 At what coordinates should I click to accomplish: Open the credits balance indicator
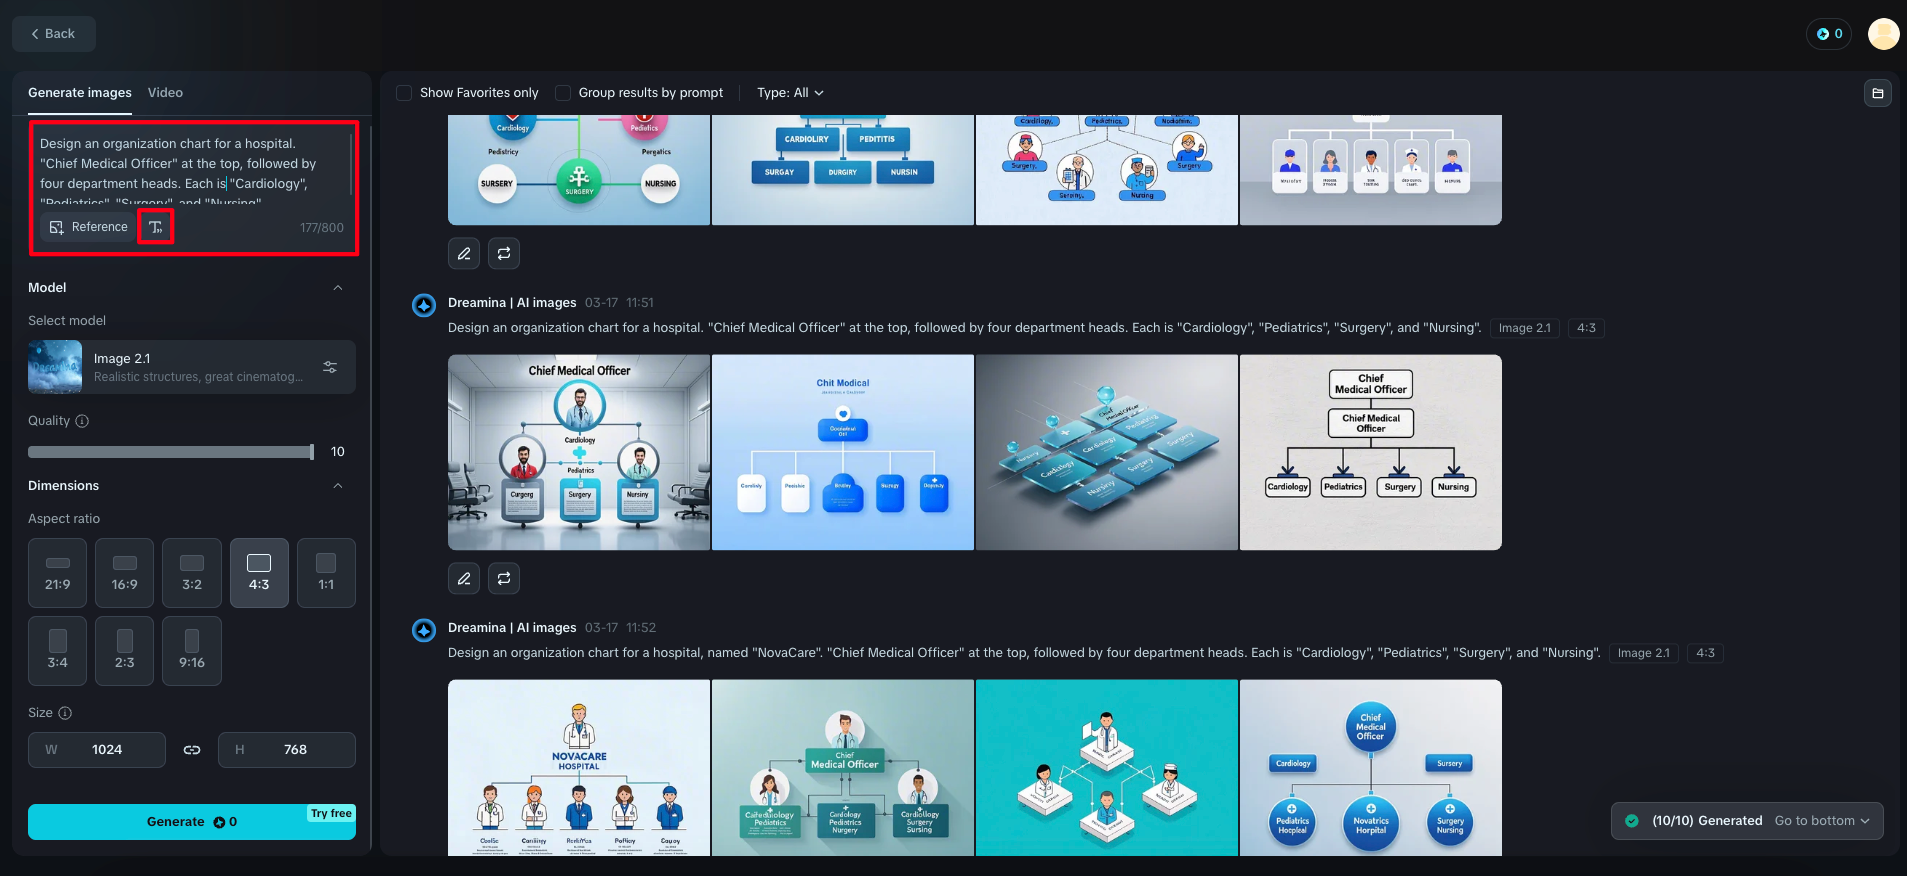click(1829, 34)
